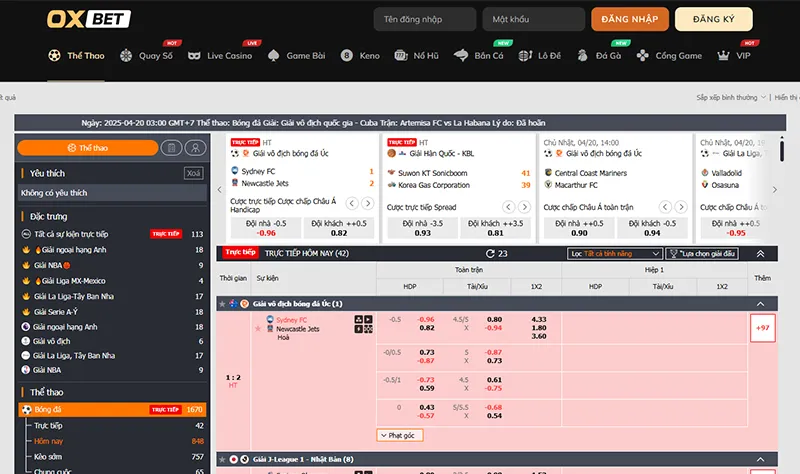The height and width of the screenshot is (474, 800).
Task: Select draw odds 3.60 in 1X2 column
Action: [538, 336]
